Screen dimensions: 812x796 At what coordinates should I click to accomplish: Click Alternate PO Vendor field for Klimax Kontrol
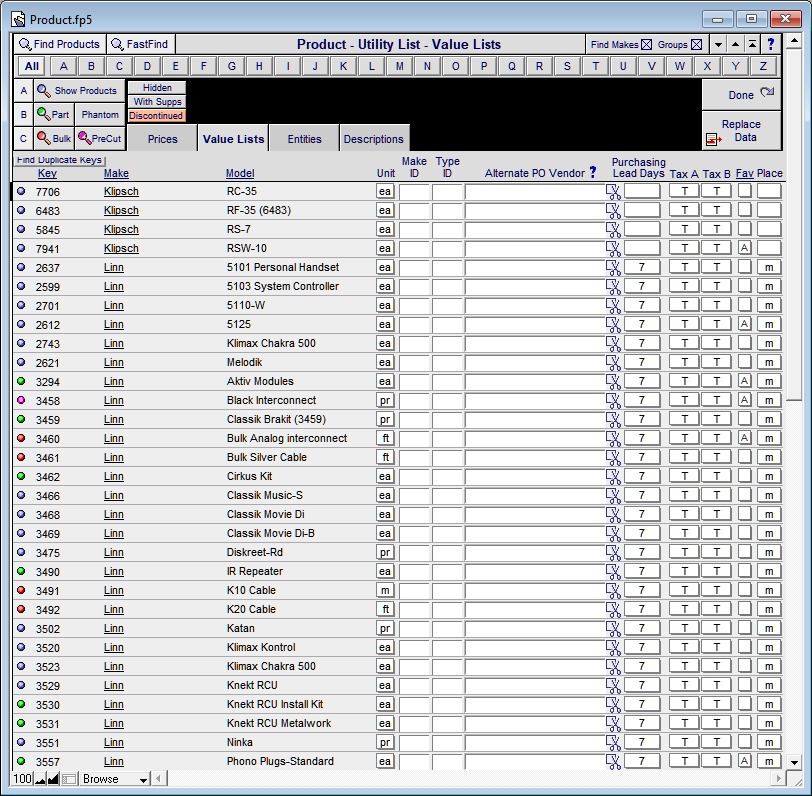point(535,647)
